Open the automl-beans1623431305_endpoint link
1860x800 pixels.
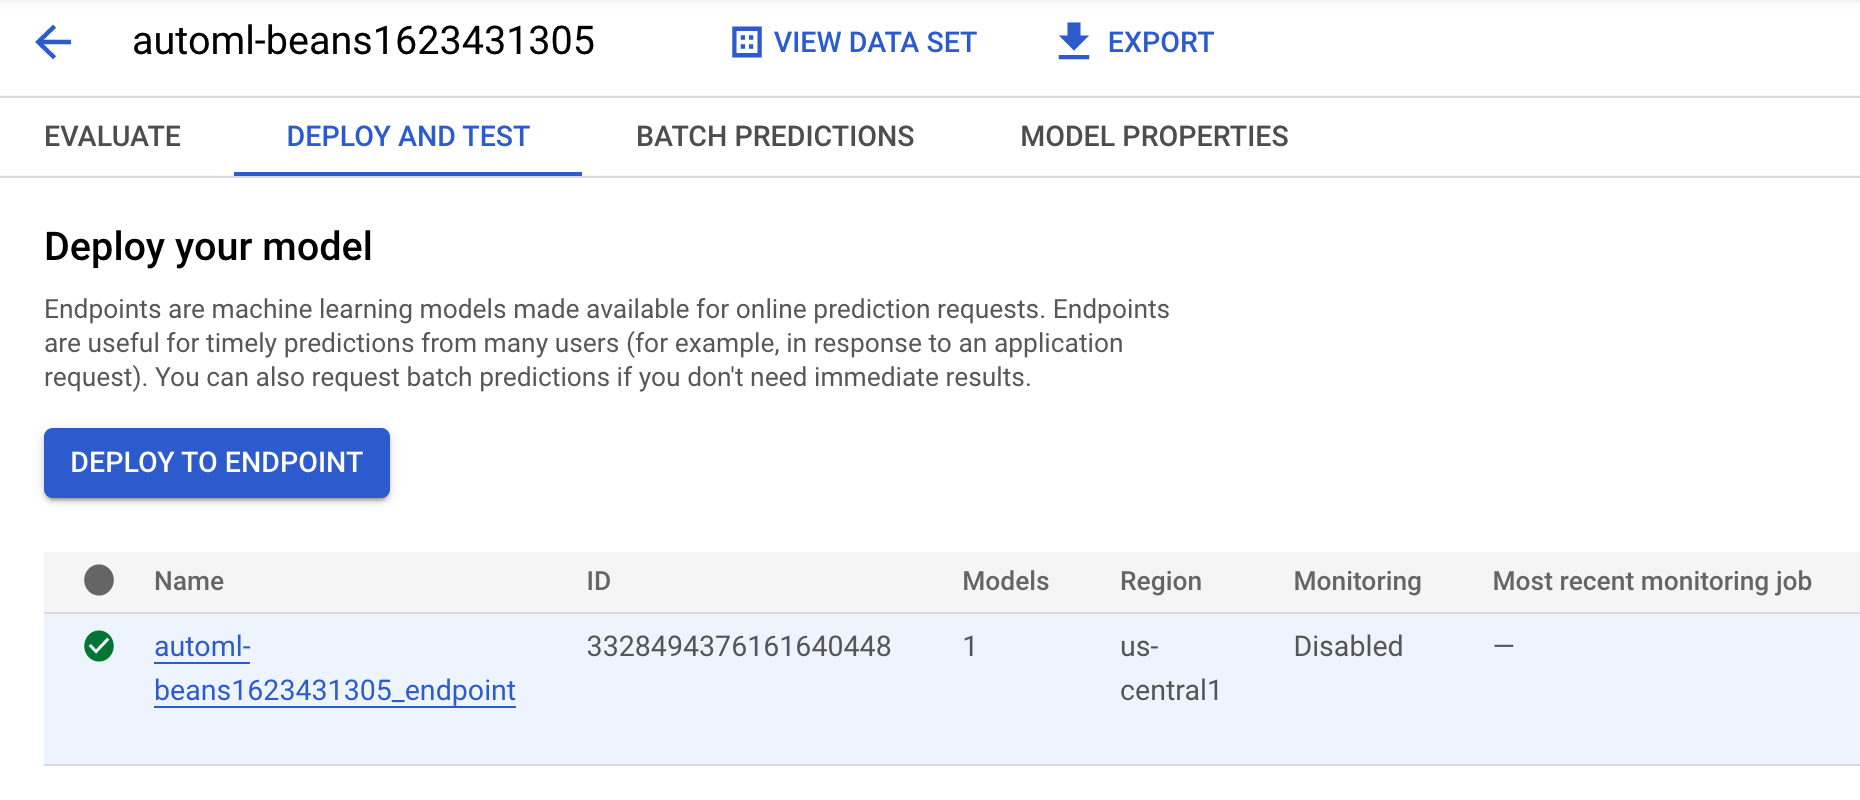[335, 668]
